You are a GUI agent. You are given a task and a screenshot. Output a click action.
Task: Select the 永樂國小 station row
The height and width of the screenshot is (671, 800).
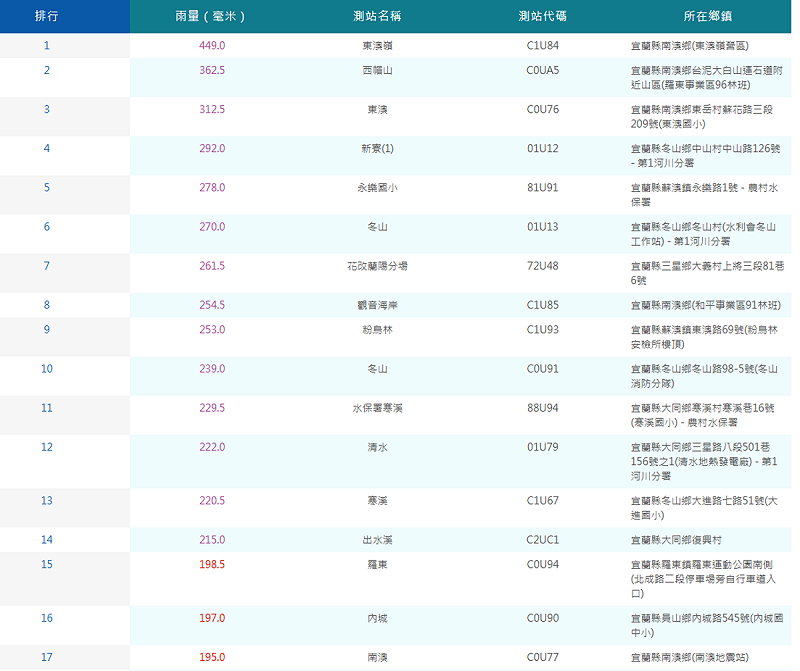point(377,187)
